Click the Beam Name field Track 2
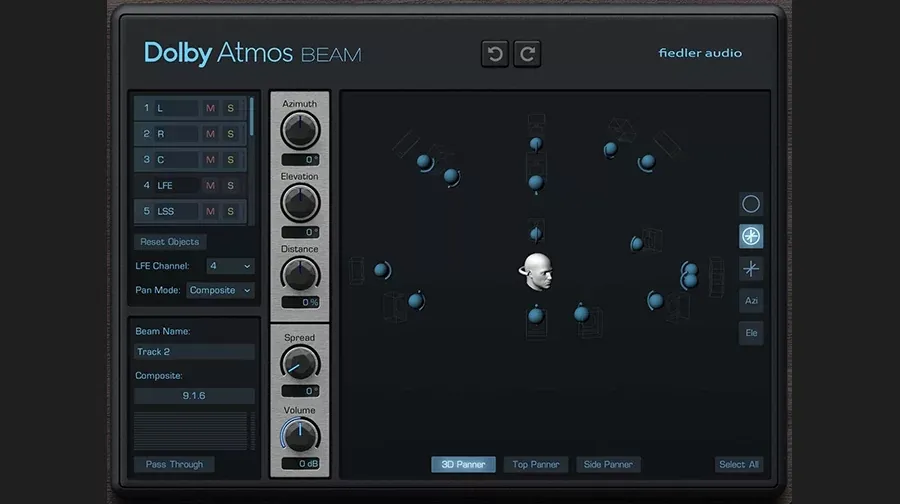 (194, 352)
